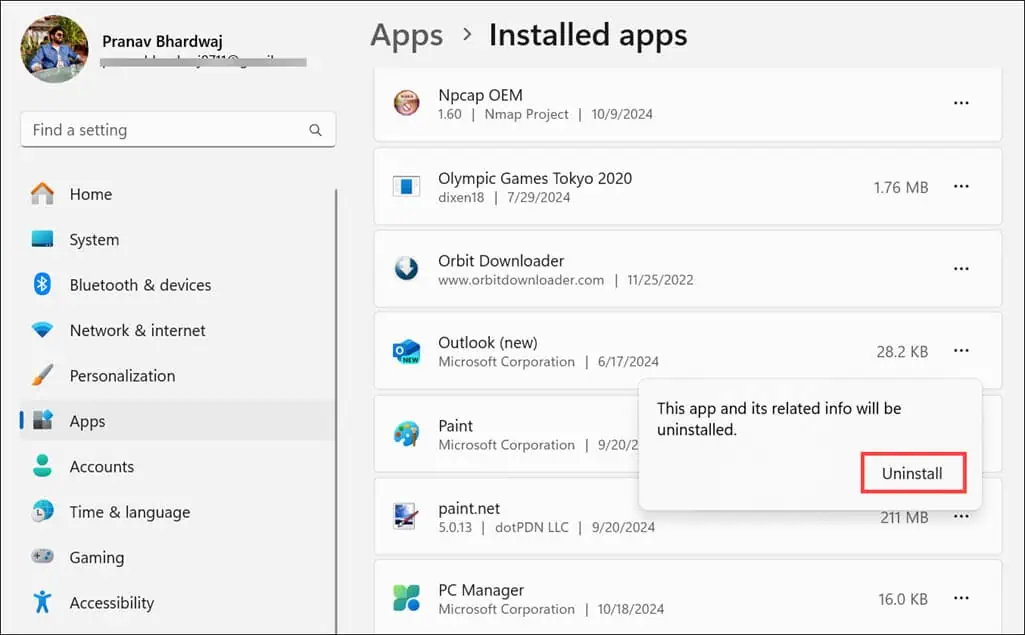Click the Orbit Downloader globe icon

(406, 268)
